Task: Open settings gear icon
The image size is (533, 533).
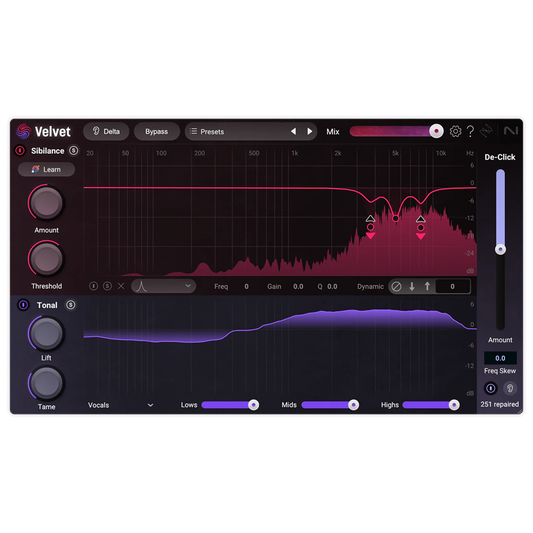Action: (x=455, y=131)
